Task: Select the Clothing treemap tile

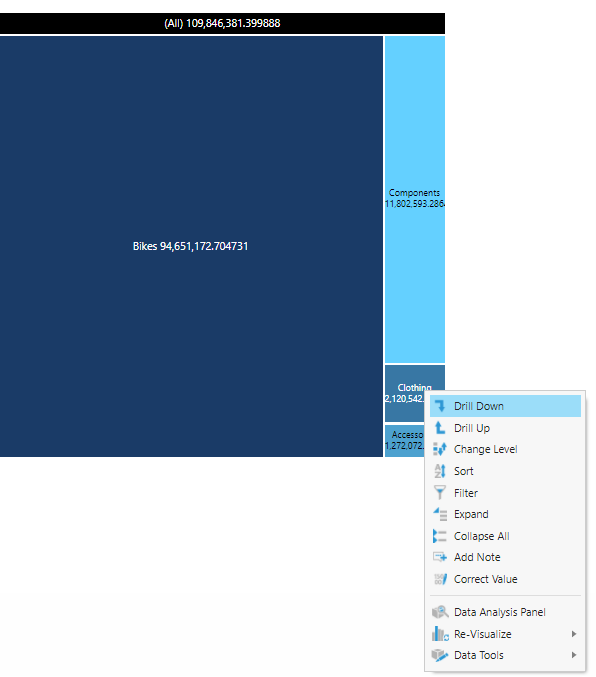Action: coord(404,393)
